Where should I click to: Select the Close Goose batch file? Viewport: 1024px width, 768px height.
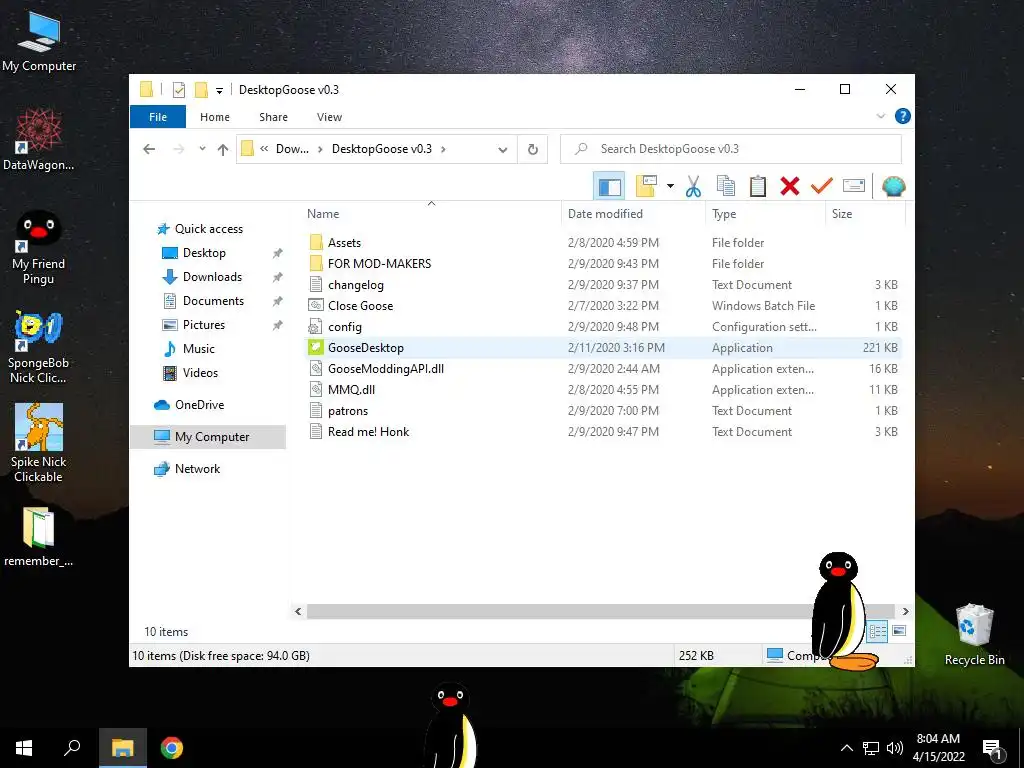click(x=360, y=306)
